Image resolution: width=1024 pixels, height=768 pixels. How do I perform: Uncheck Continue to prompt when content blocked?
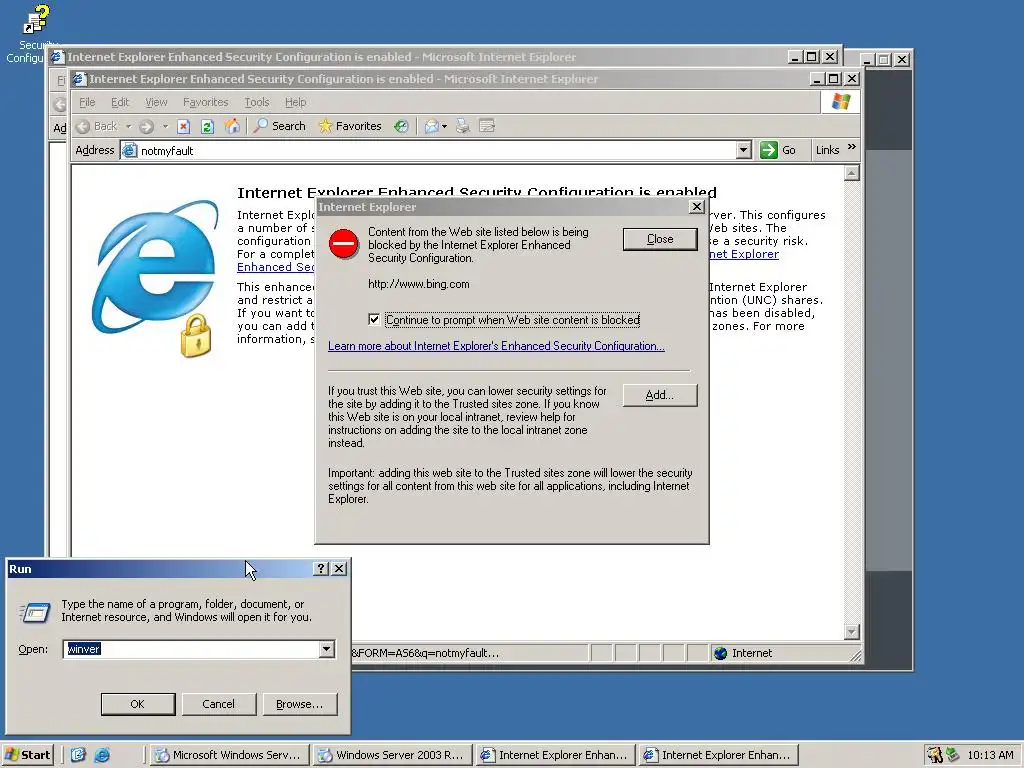coord(374,319)
